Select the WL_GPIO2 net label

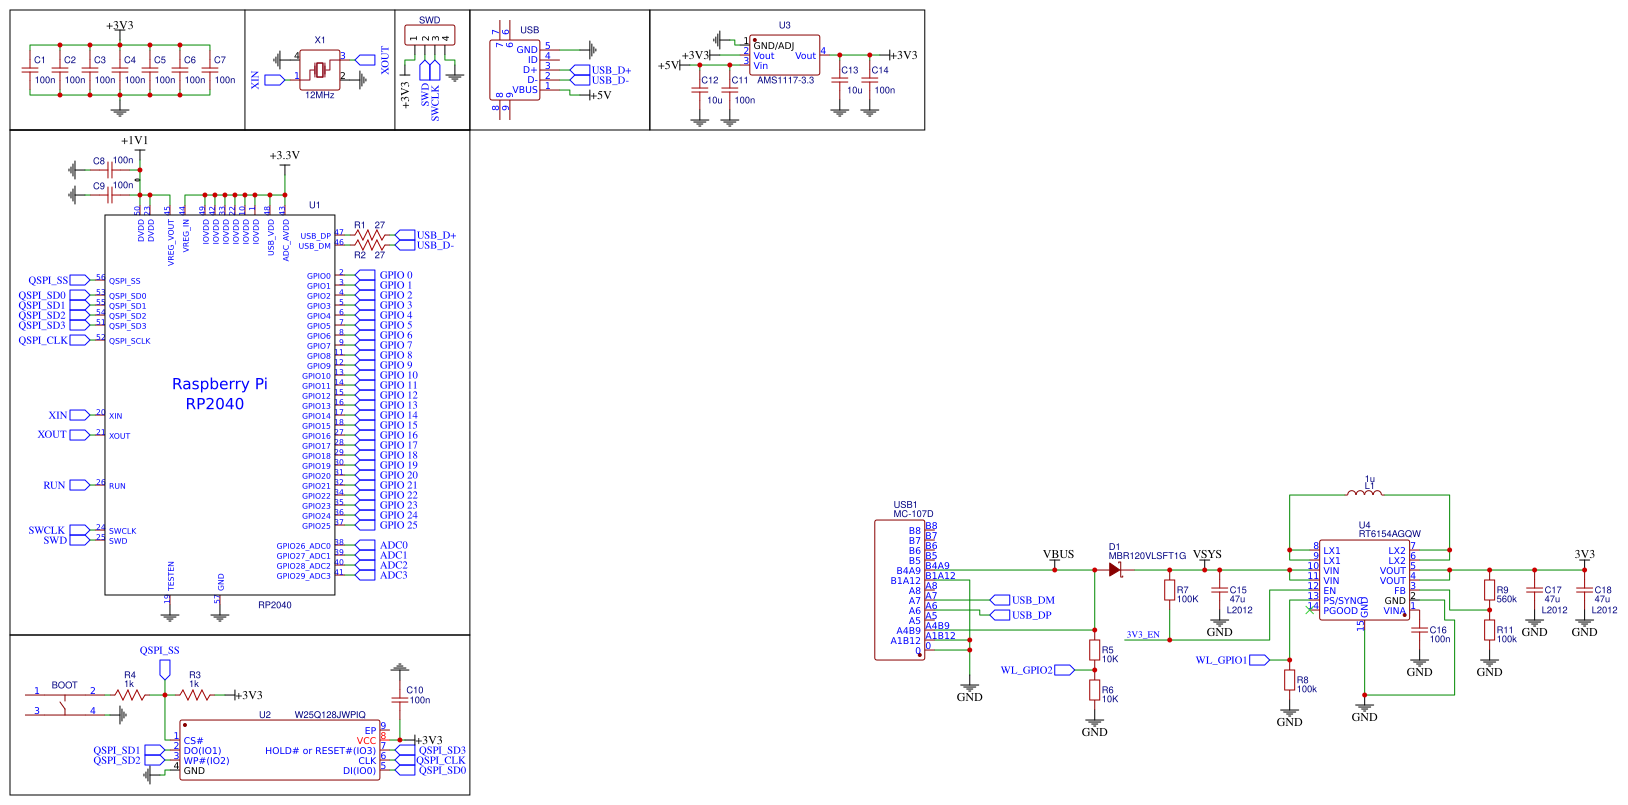[1026, 670]
